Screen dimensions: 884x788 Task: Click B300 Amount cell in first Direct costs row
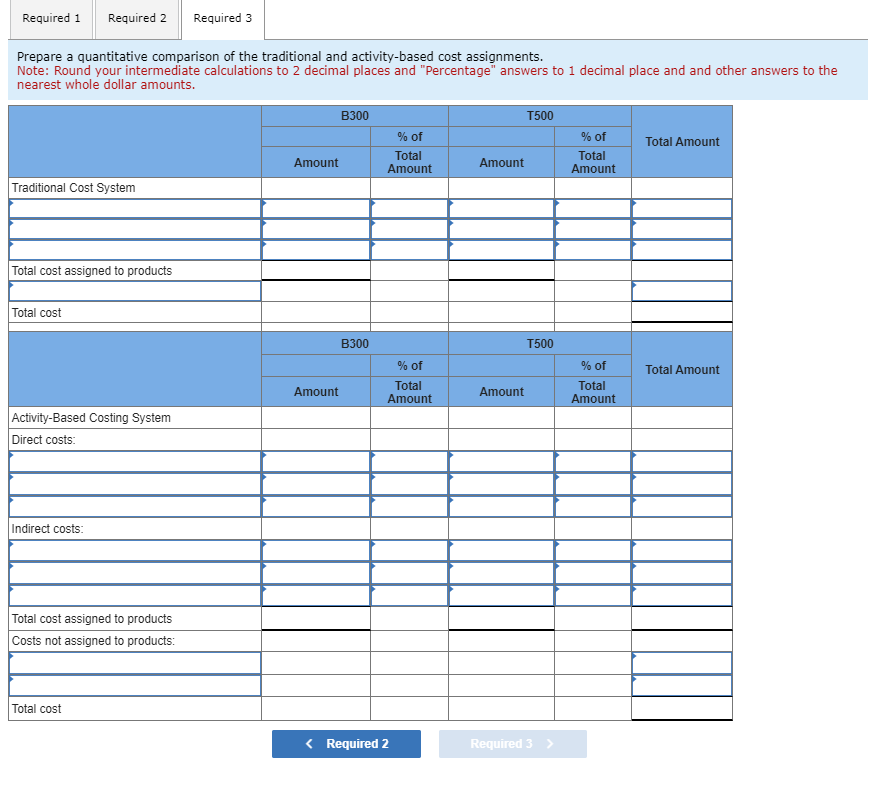(316, 462)
